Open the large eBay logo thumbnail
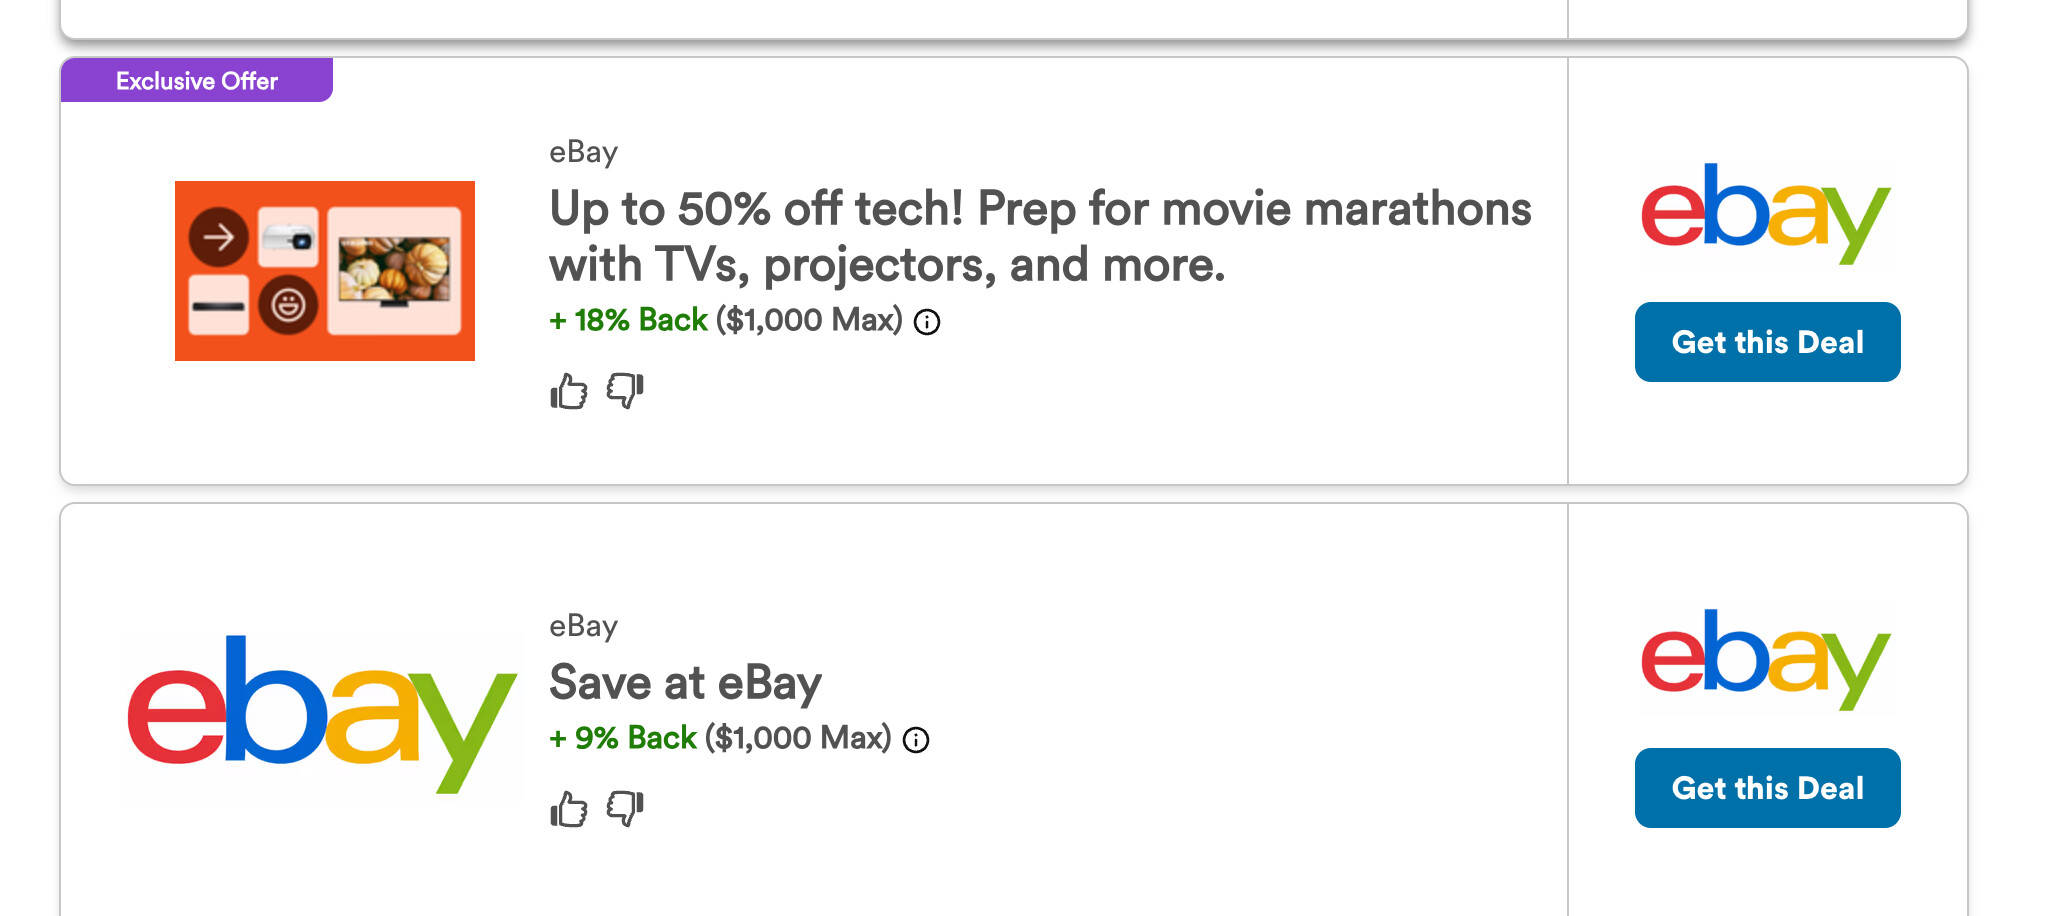This screenshot has width=2054, height=916. click(x=322, y=714)
